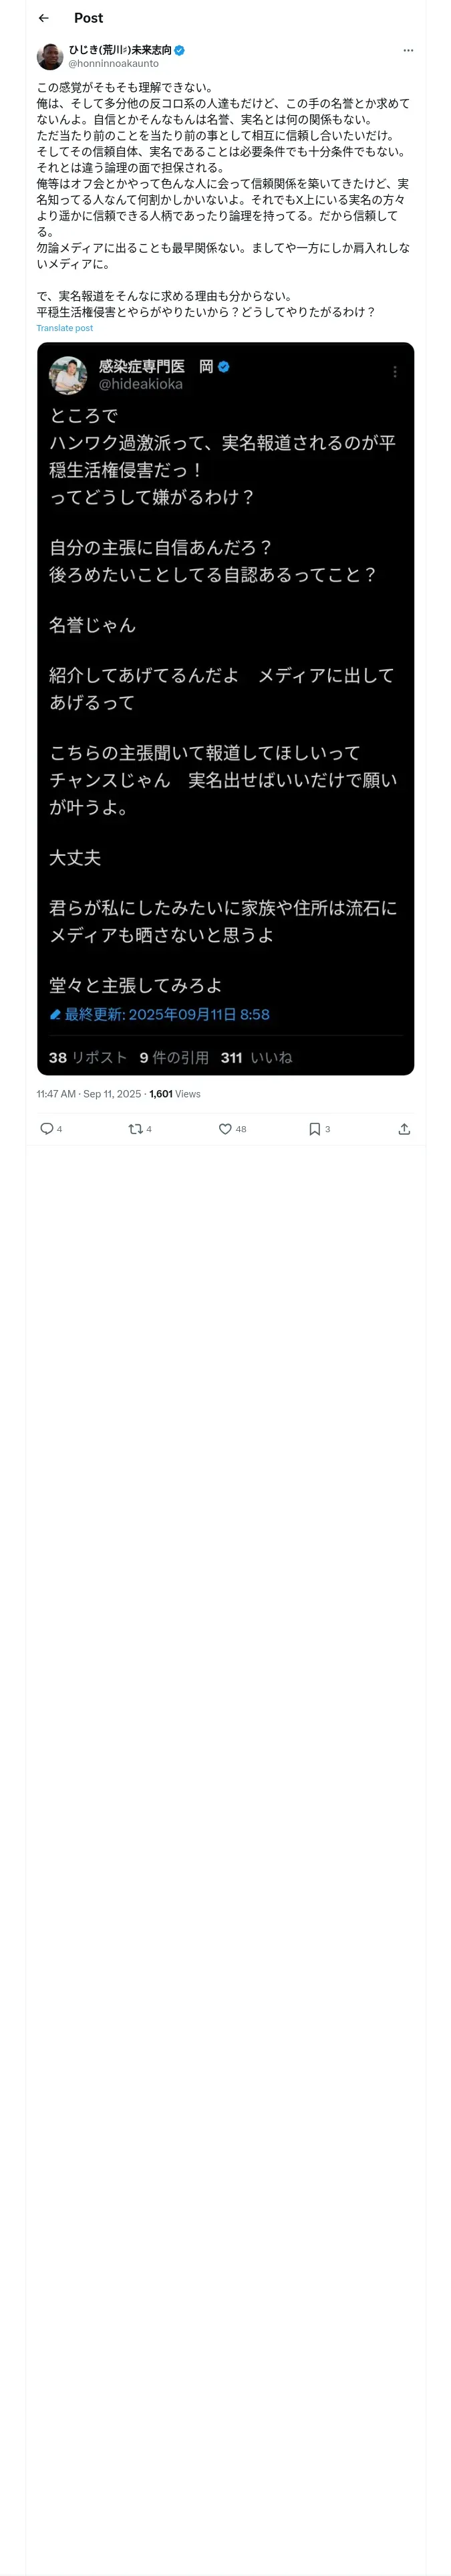Click the blue verified badge beside 感染症専門医 岡
Image resolution: width=451 pixels, height=2576 pixels.
[224, 367]
